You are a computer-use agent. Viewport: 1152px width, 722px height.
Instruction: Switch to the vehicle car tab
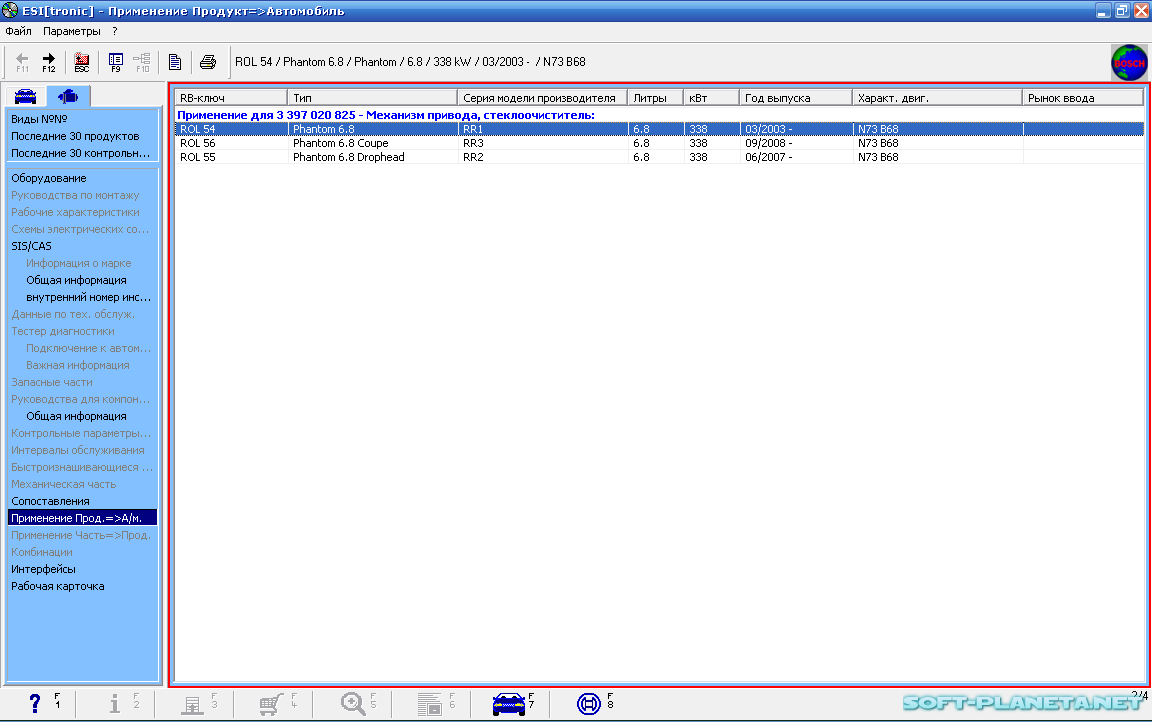click(25, 97)
